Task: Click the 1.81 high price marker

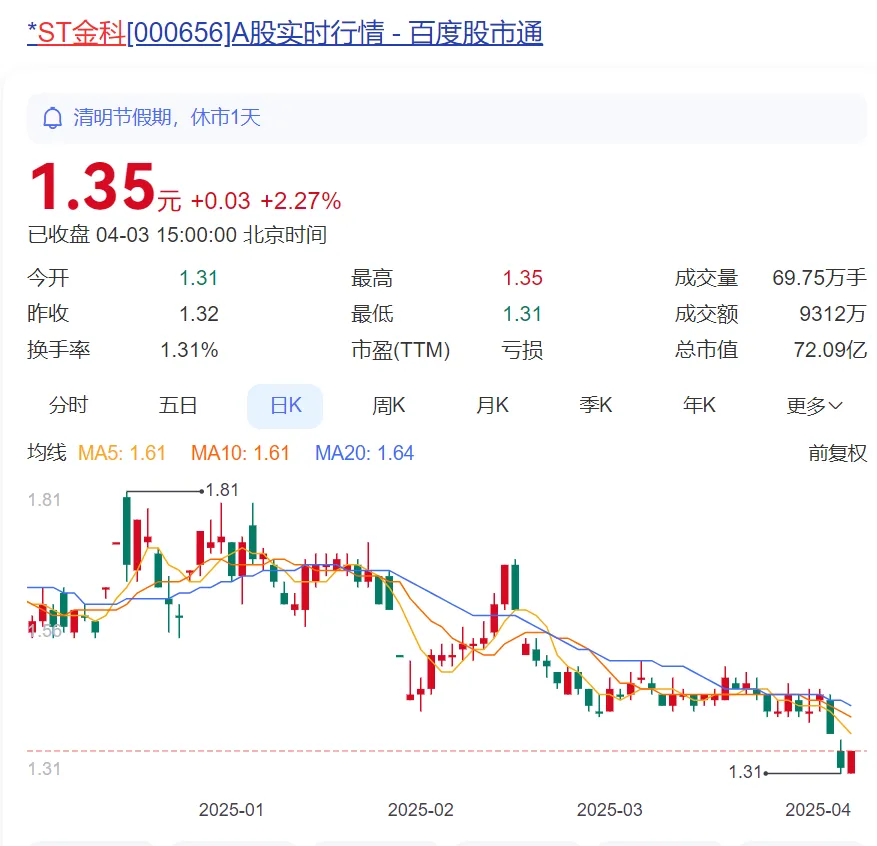Action: pos(221,490)
